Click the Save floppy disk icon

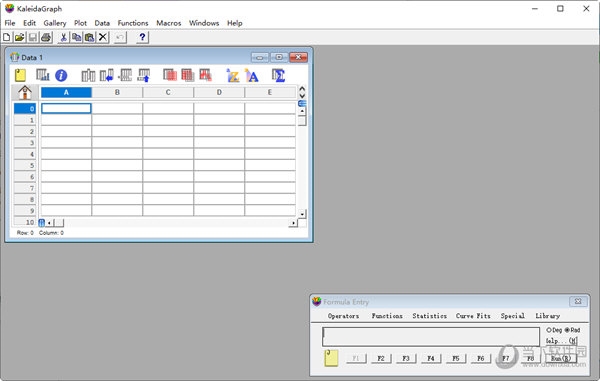point(33,37)
